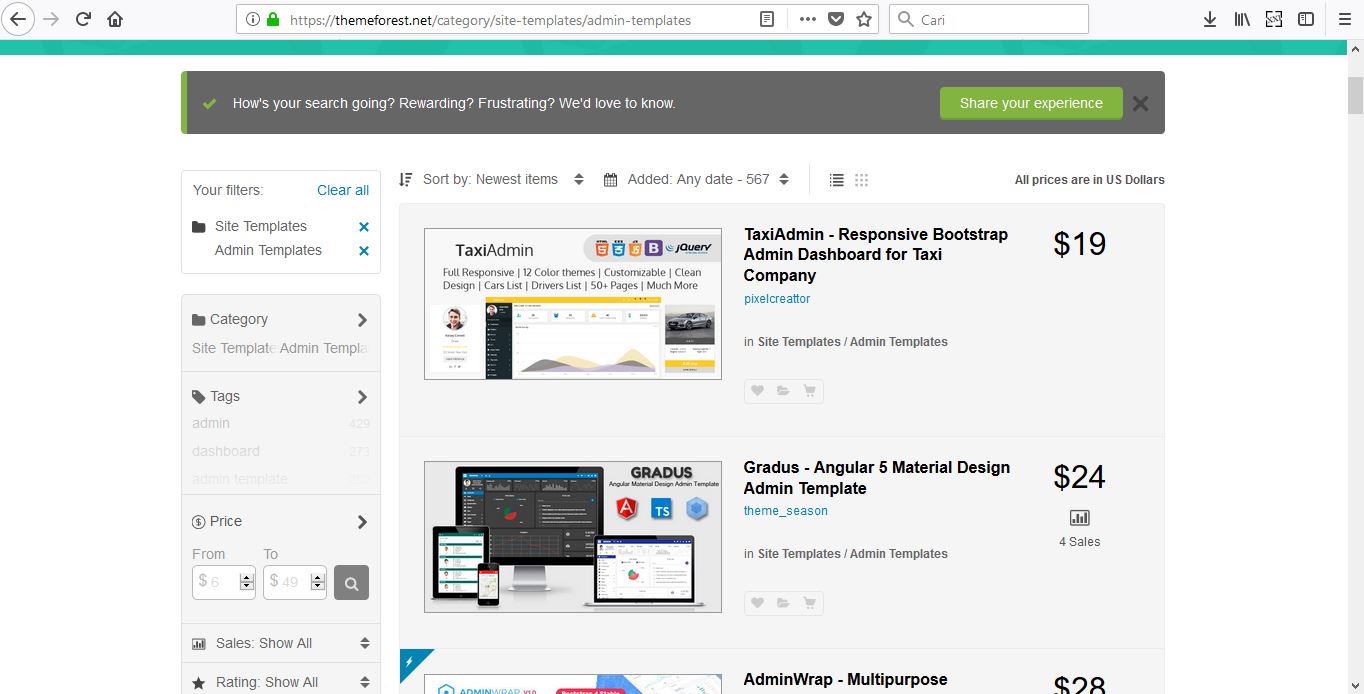
Task: Open the downloads panel
Action: coord(1209,19)
